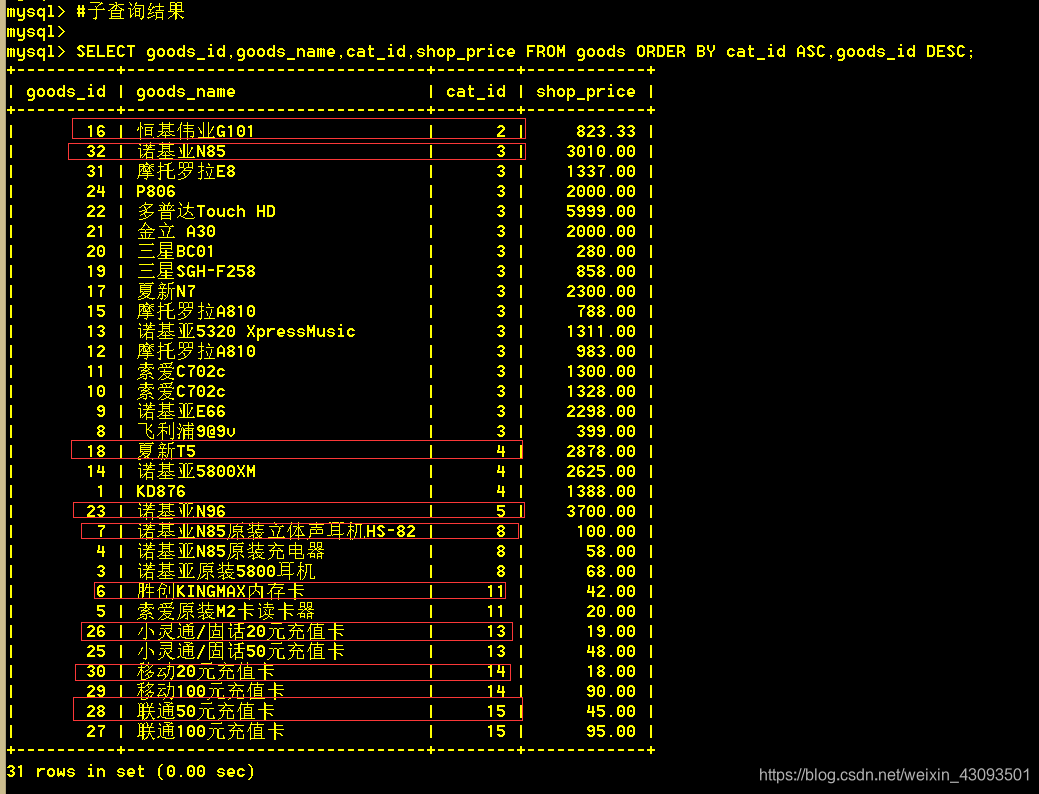Select the goods name 夏新T5
Image resolution: width=1039 pixels, height=794 pixels.
coord(166,451)
